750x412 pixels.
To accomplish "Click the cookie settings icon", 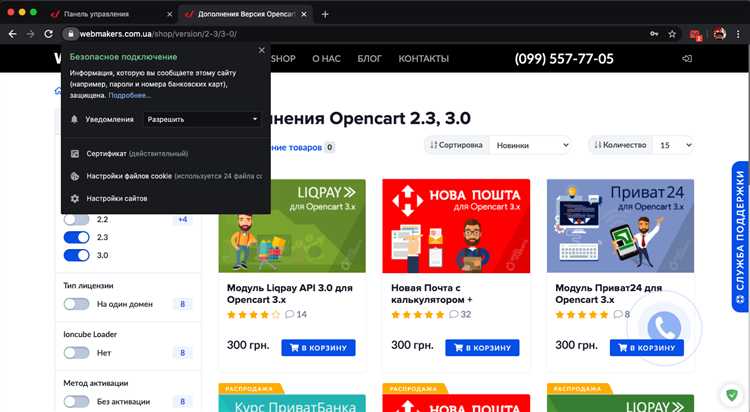I will (x=75, y=176).
